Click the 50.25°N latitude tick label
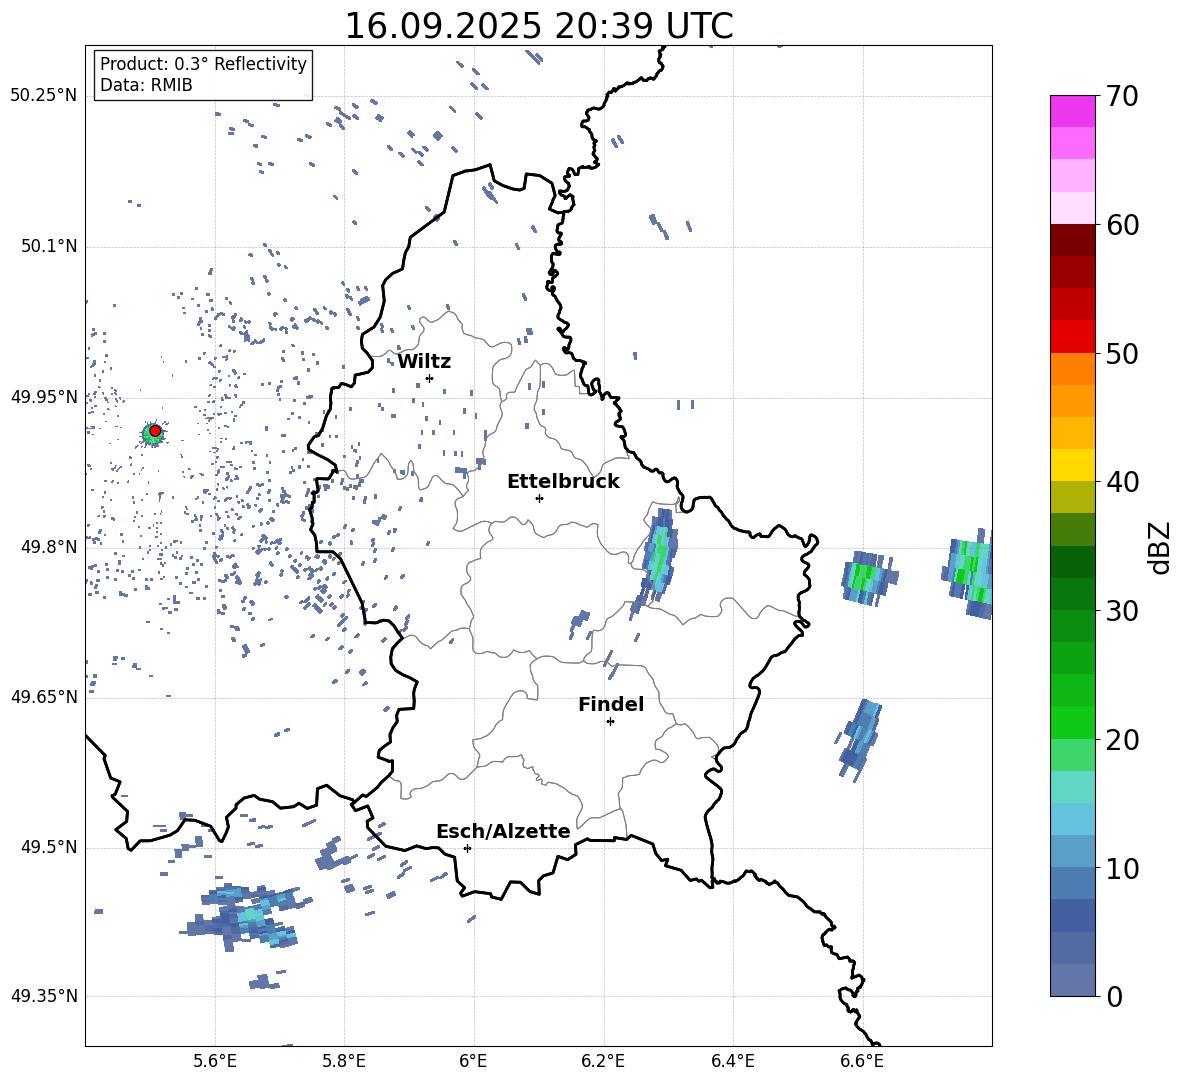The height and width of the screenshot is (1081, 1184). pos(44,96)
